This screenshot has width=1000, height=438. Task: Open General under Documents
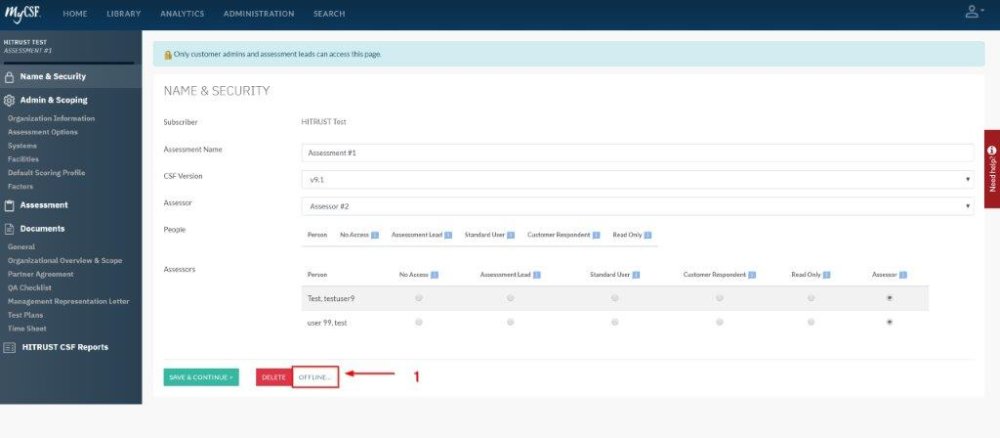pos(21,247)
